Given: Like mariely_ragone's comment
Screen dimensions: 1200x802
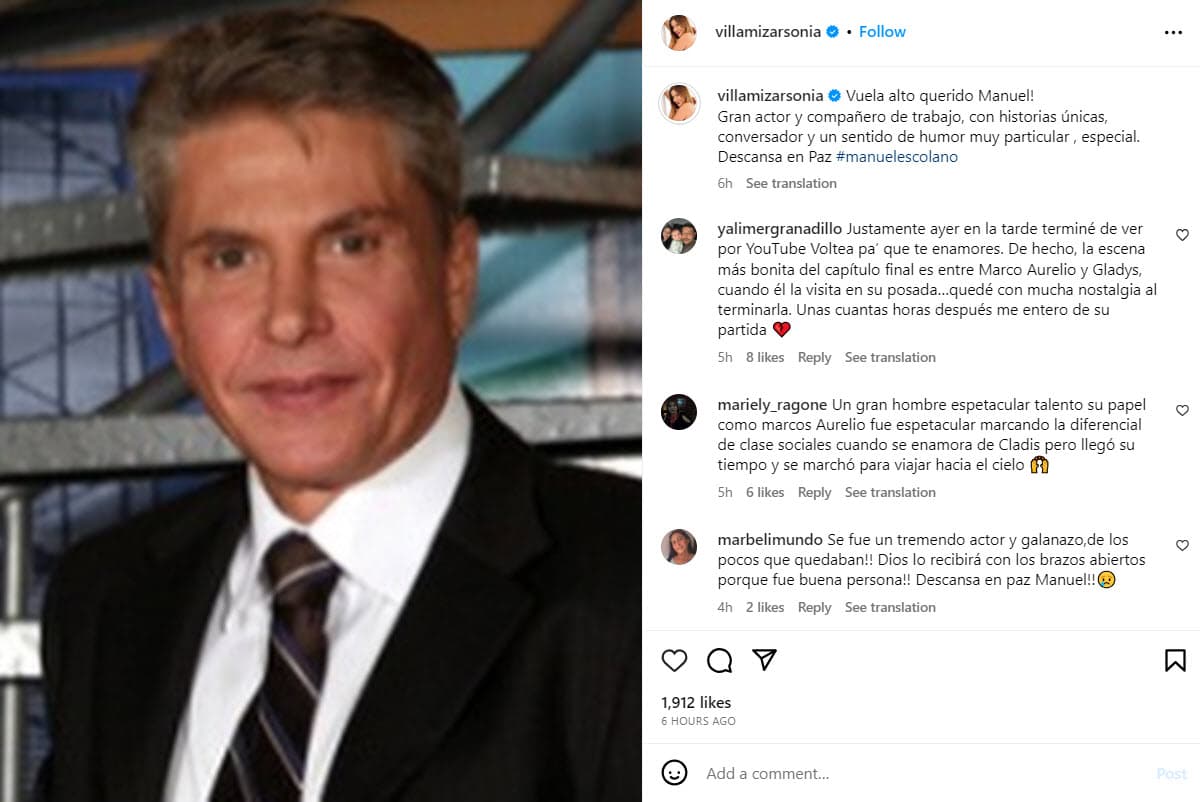Looking at the screenshot, I should (x=1182, y=411).
